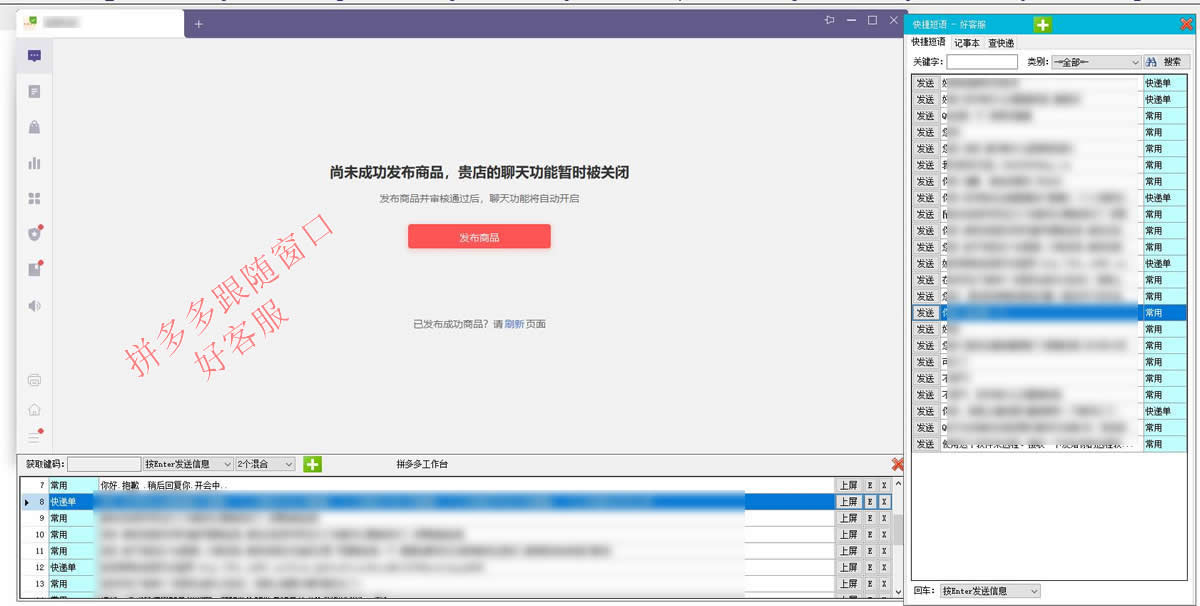Screen dimensions: 1200x606
Task: Click green plus icon in bottom toolbar
Action: 312,464
